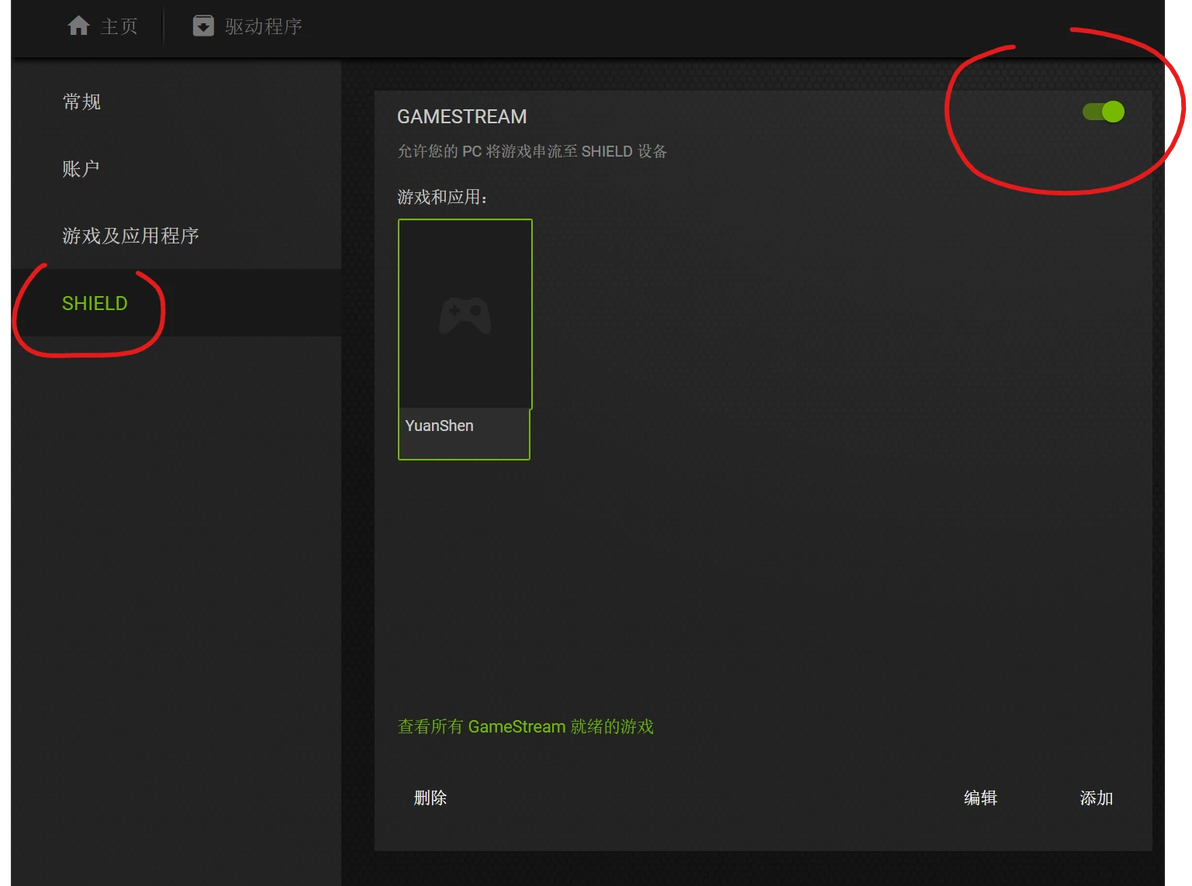Click the 游戏和应用: label
This screenshot has width=1192, height=886.
point(442,198)
